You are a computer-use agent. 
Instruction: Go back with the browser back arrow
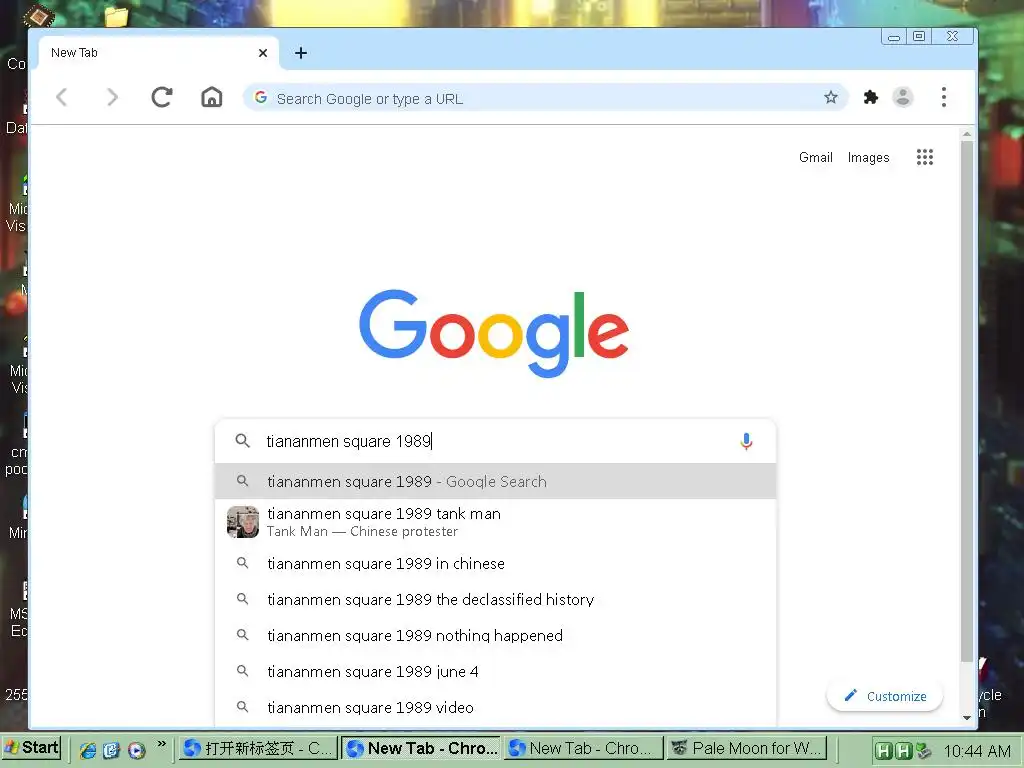(x=61, y=97)
